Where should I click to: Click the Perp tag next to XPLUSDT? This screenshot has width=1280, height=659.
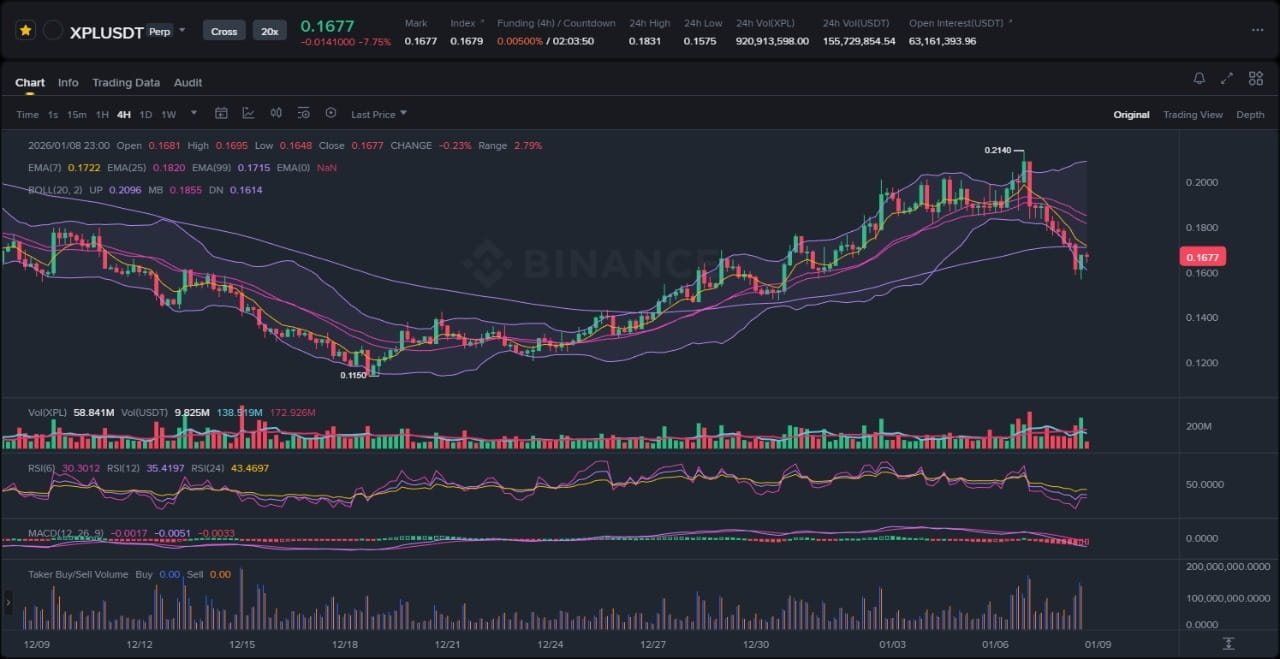pyautogui.click(x=159, y=31)
